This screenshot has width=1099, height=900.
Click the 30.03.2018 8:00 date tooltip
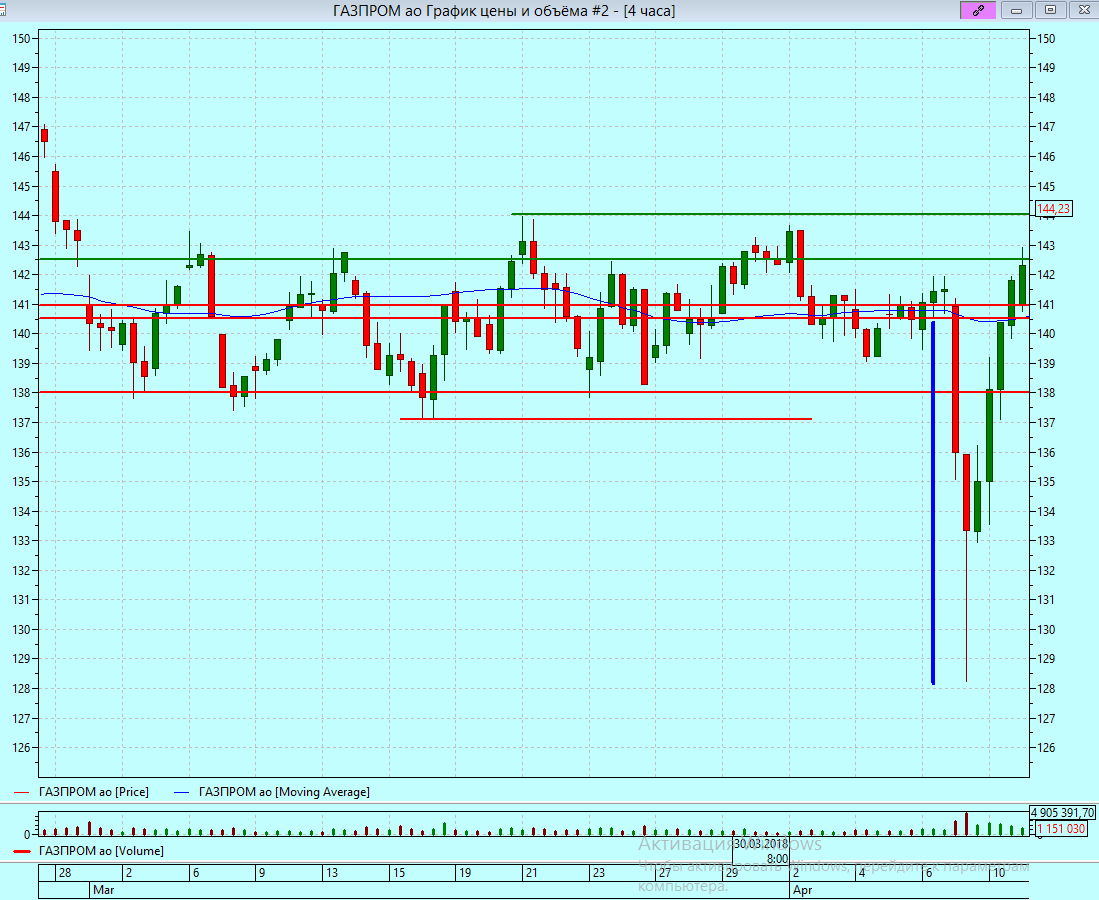tap(761, 851)
